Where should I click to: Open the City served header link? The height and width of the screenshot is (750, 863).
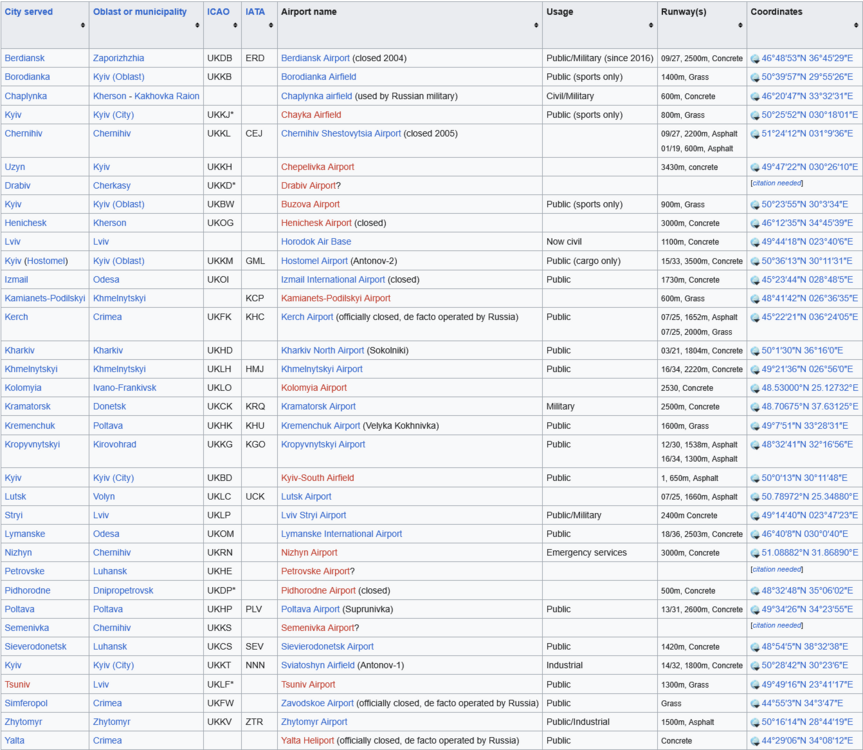tap(29, 12)
